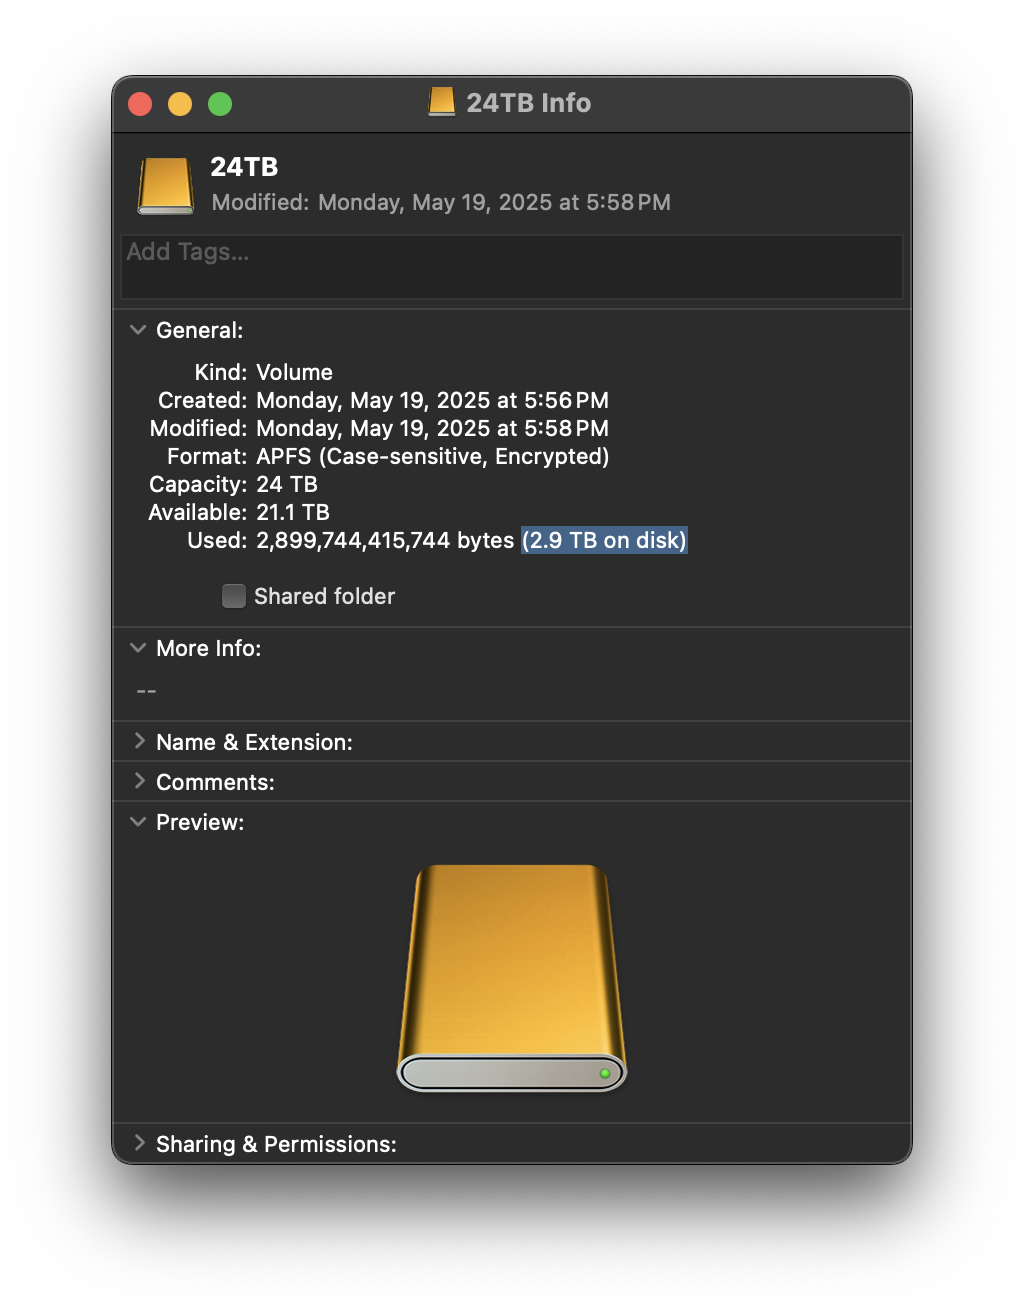Click the Modified date in the General section
1024x1312 pixels.
point(432,428)
